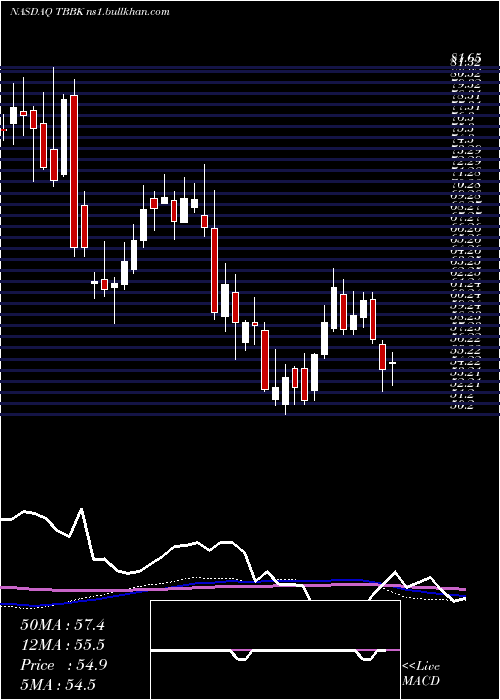Click the 'Price : 54.9' readout
Viewport: 500px width, 700px height.
[x=63, y=665]
